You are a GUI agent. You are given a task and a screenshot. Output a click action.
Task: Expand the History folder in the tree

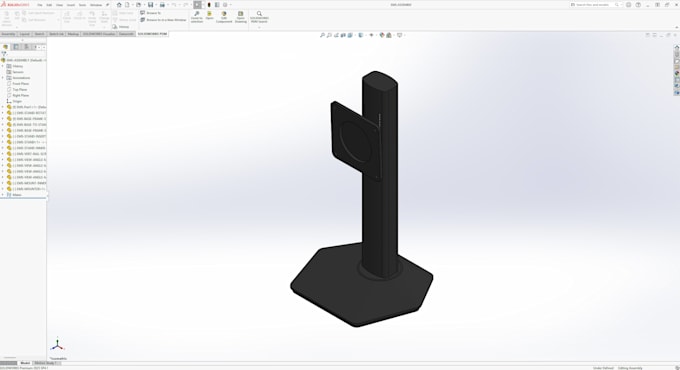click(x=3, y=66)
